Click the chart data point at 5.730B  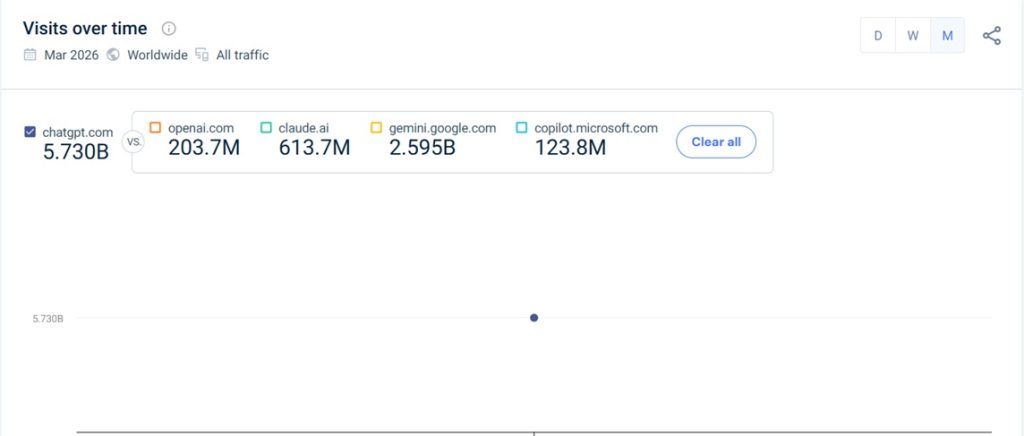pyautogui.click(x=534, y=318)
